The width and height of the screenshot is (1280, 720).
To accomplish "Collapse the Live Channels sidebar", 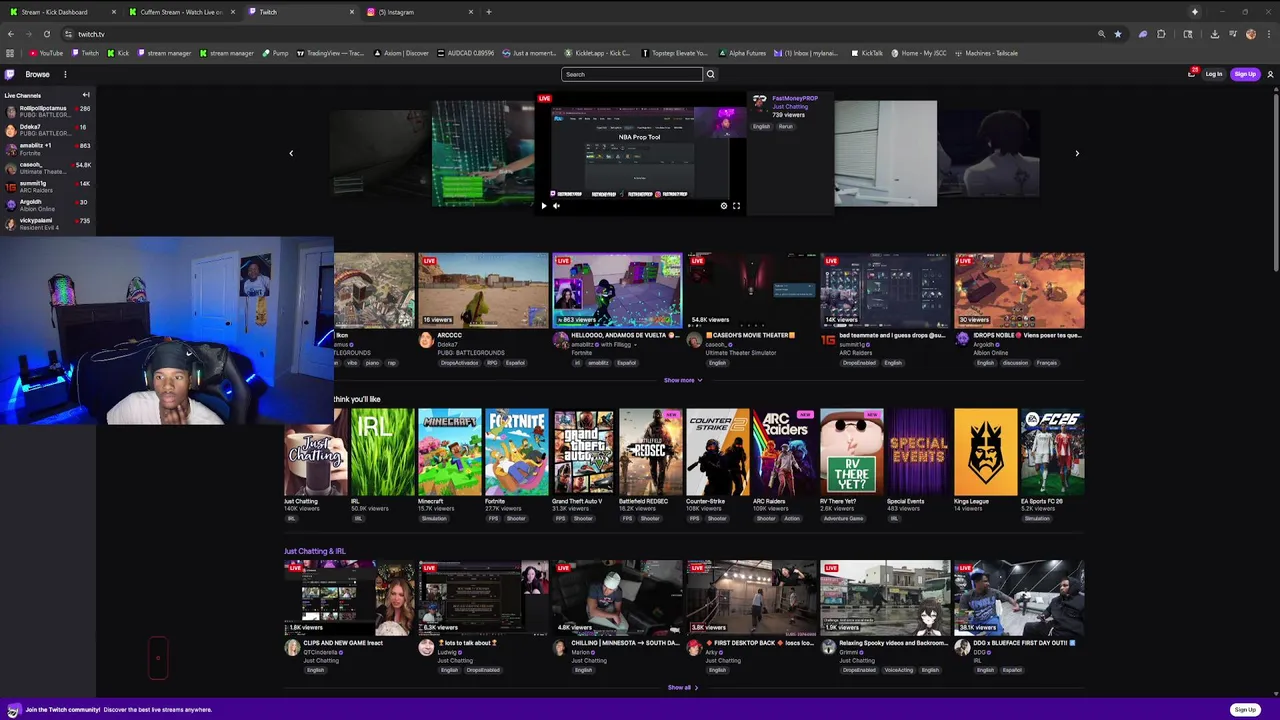I will tap(86, 95).
